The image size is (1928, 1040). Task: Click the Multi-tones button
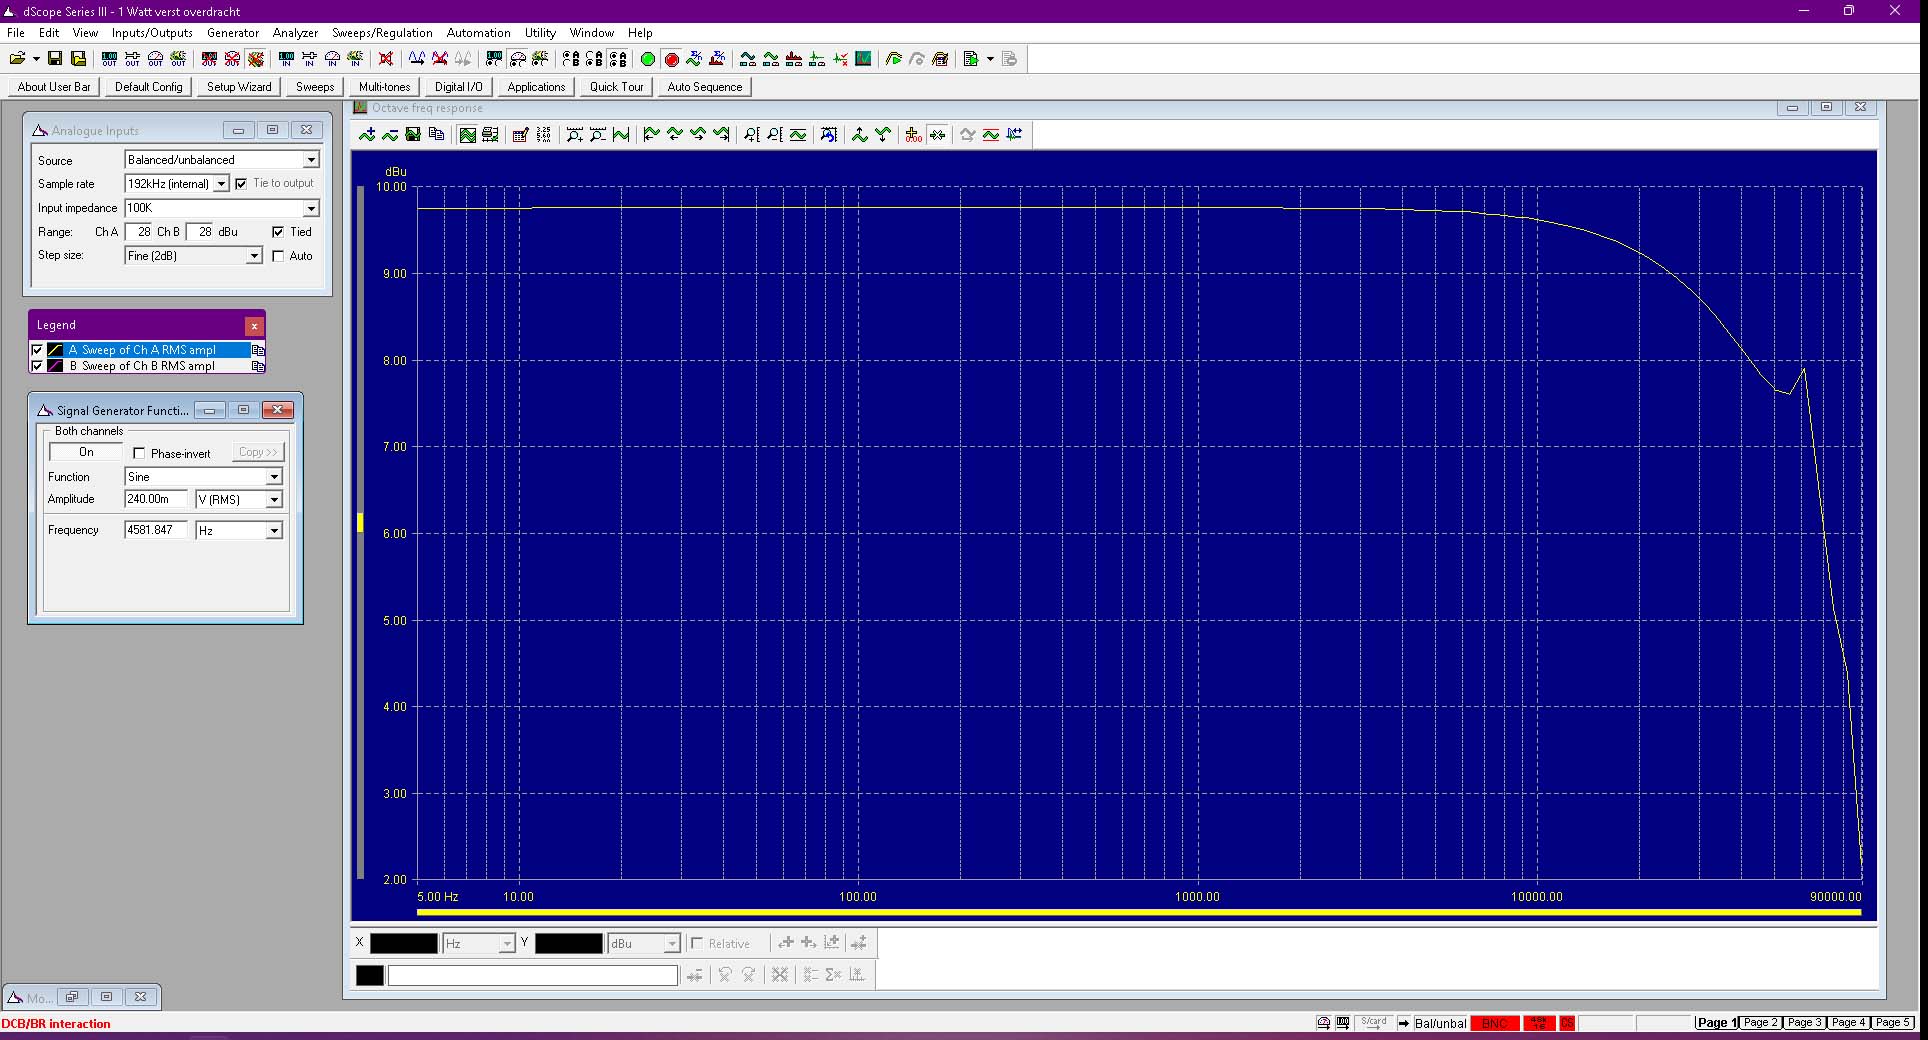[x=384, y=87]
